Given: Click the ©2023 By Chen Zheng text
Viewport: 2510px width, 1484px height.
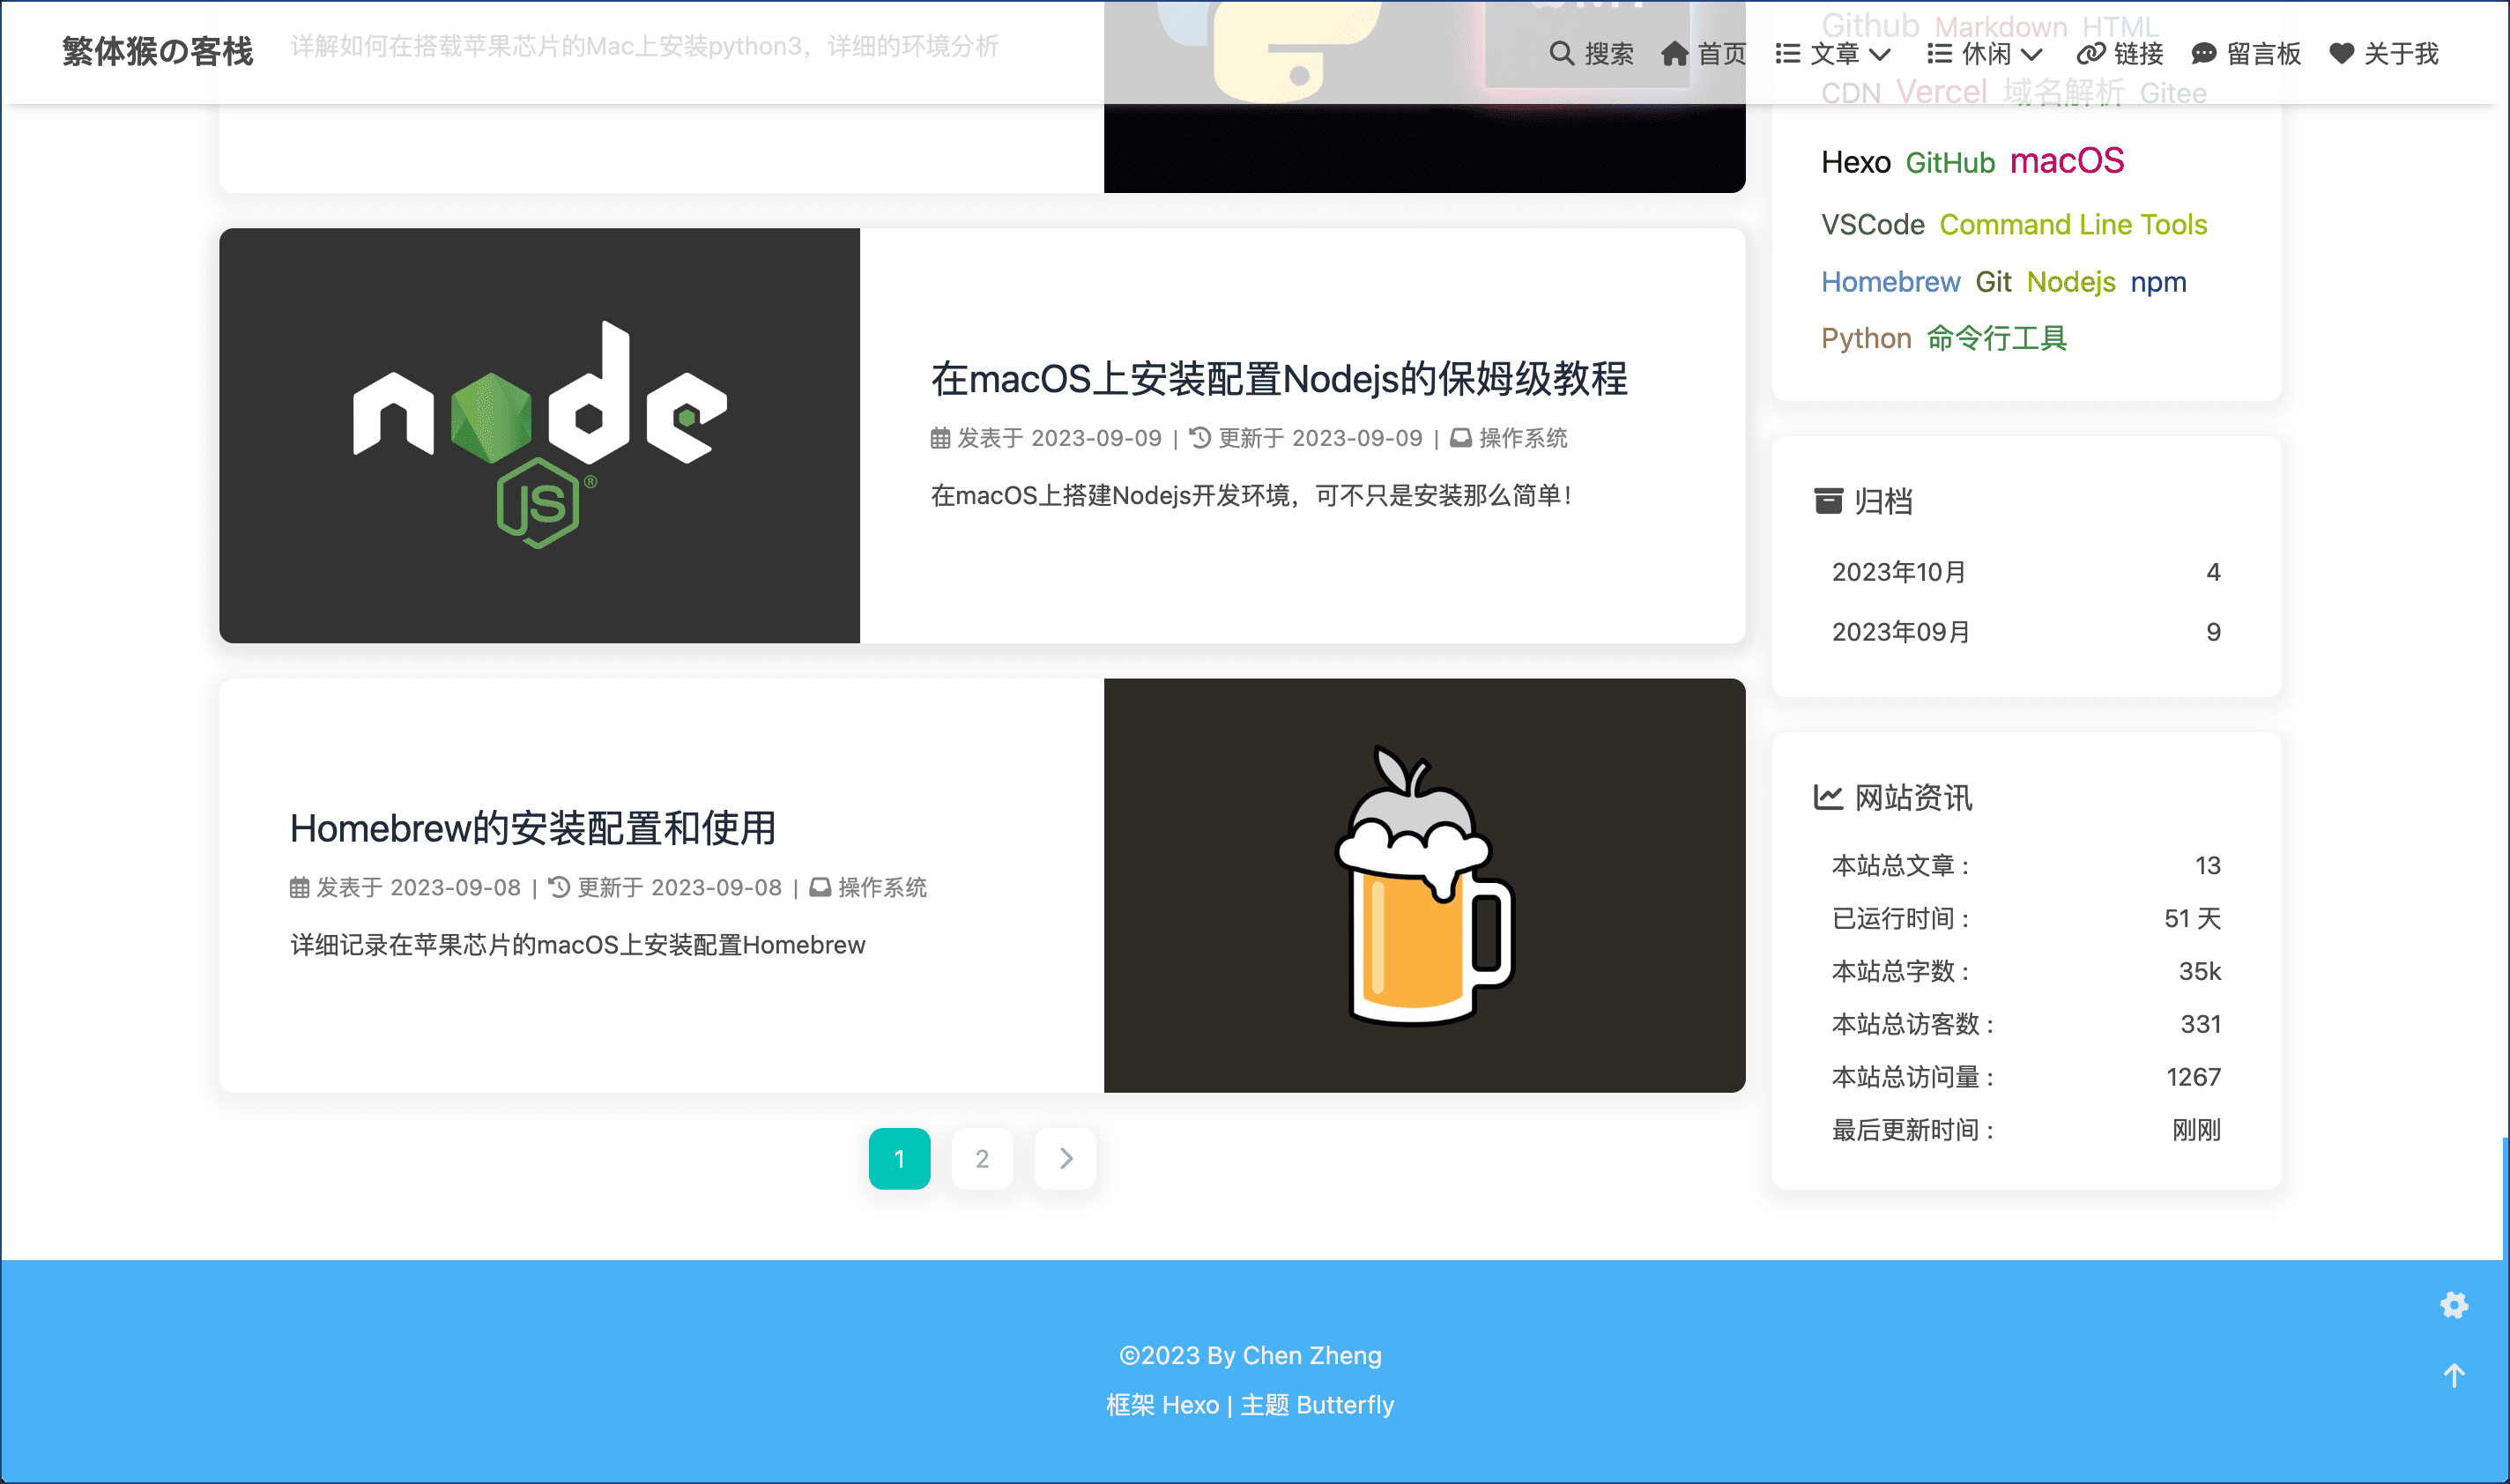Looking at the screenshot, I should 1250,1355.
